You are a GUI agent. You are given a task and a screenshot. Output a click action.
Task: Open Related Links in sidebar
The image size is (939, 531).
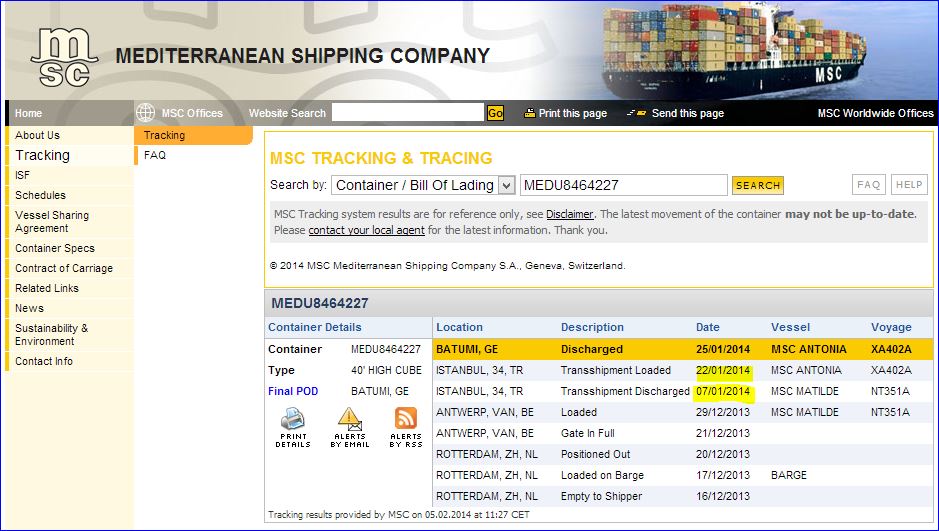click(x=47, y=288)
